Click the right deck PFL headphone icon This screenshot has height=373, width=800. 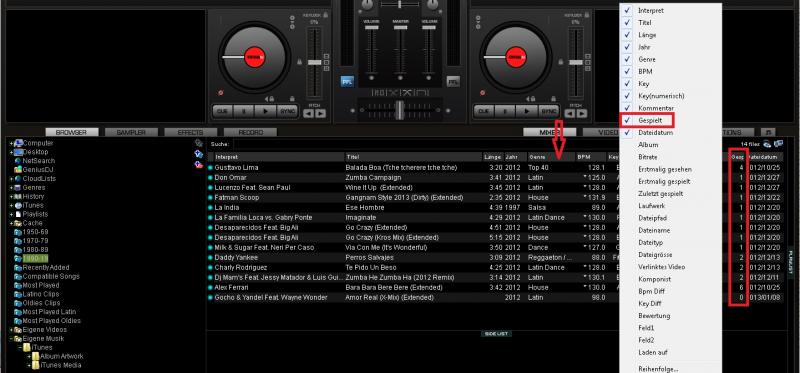[x=453, y=81]
